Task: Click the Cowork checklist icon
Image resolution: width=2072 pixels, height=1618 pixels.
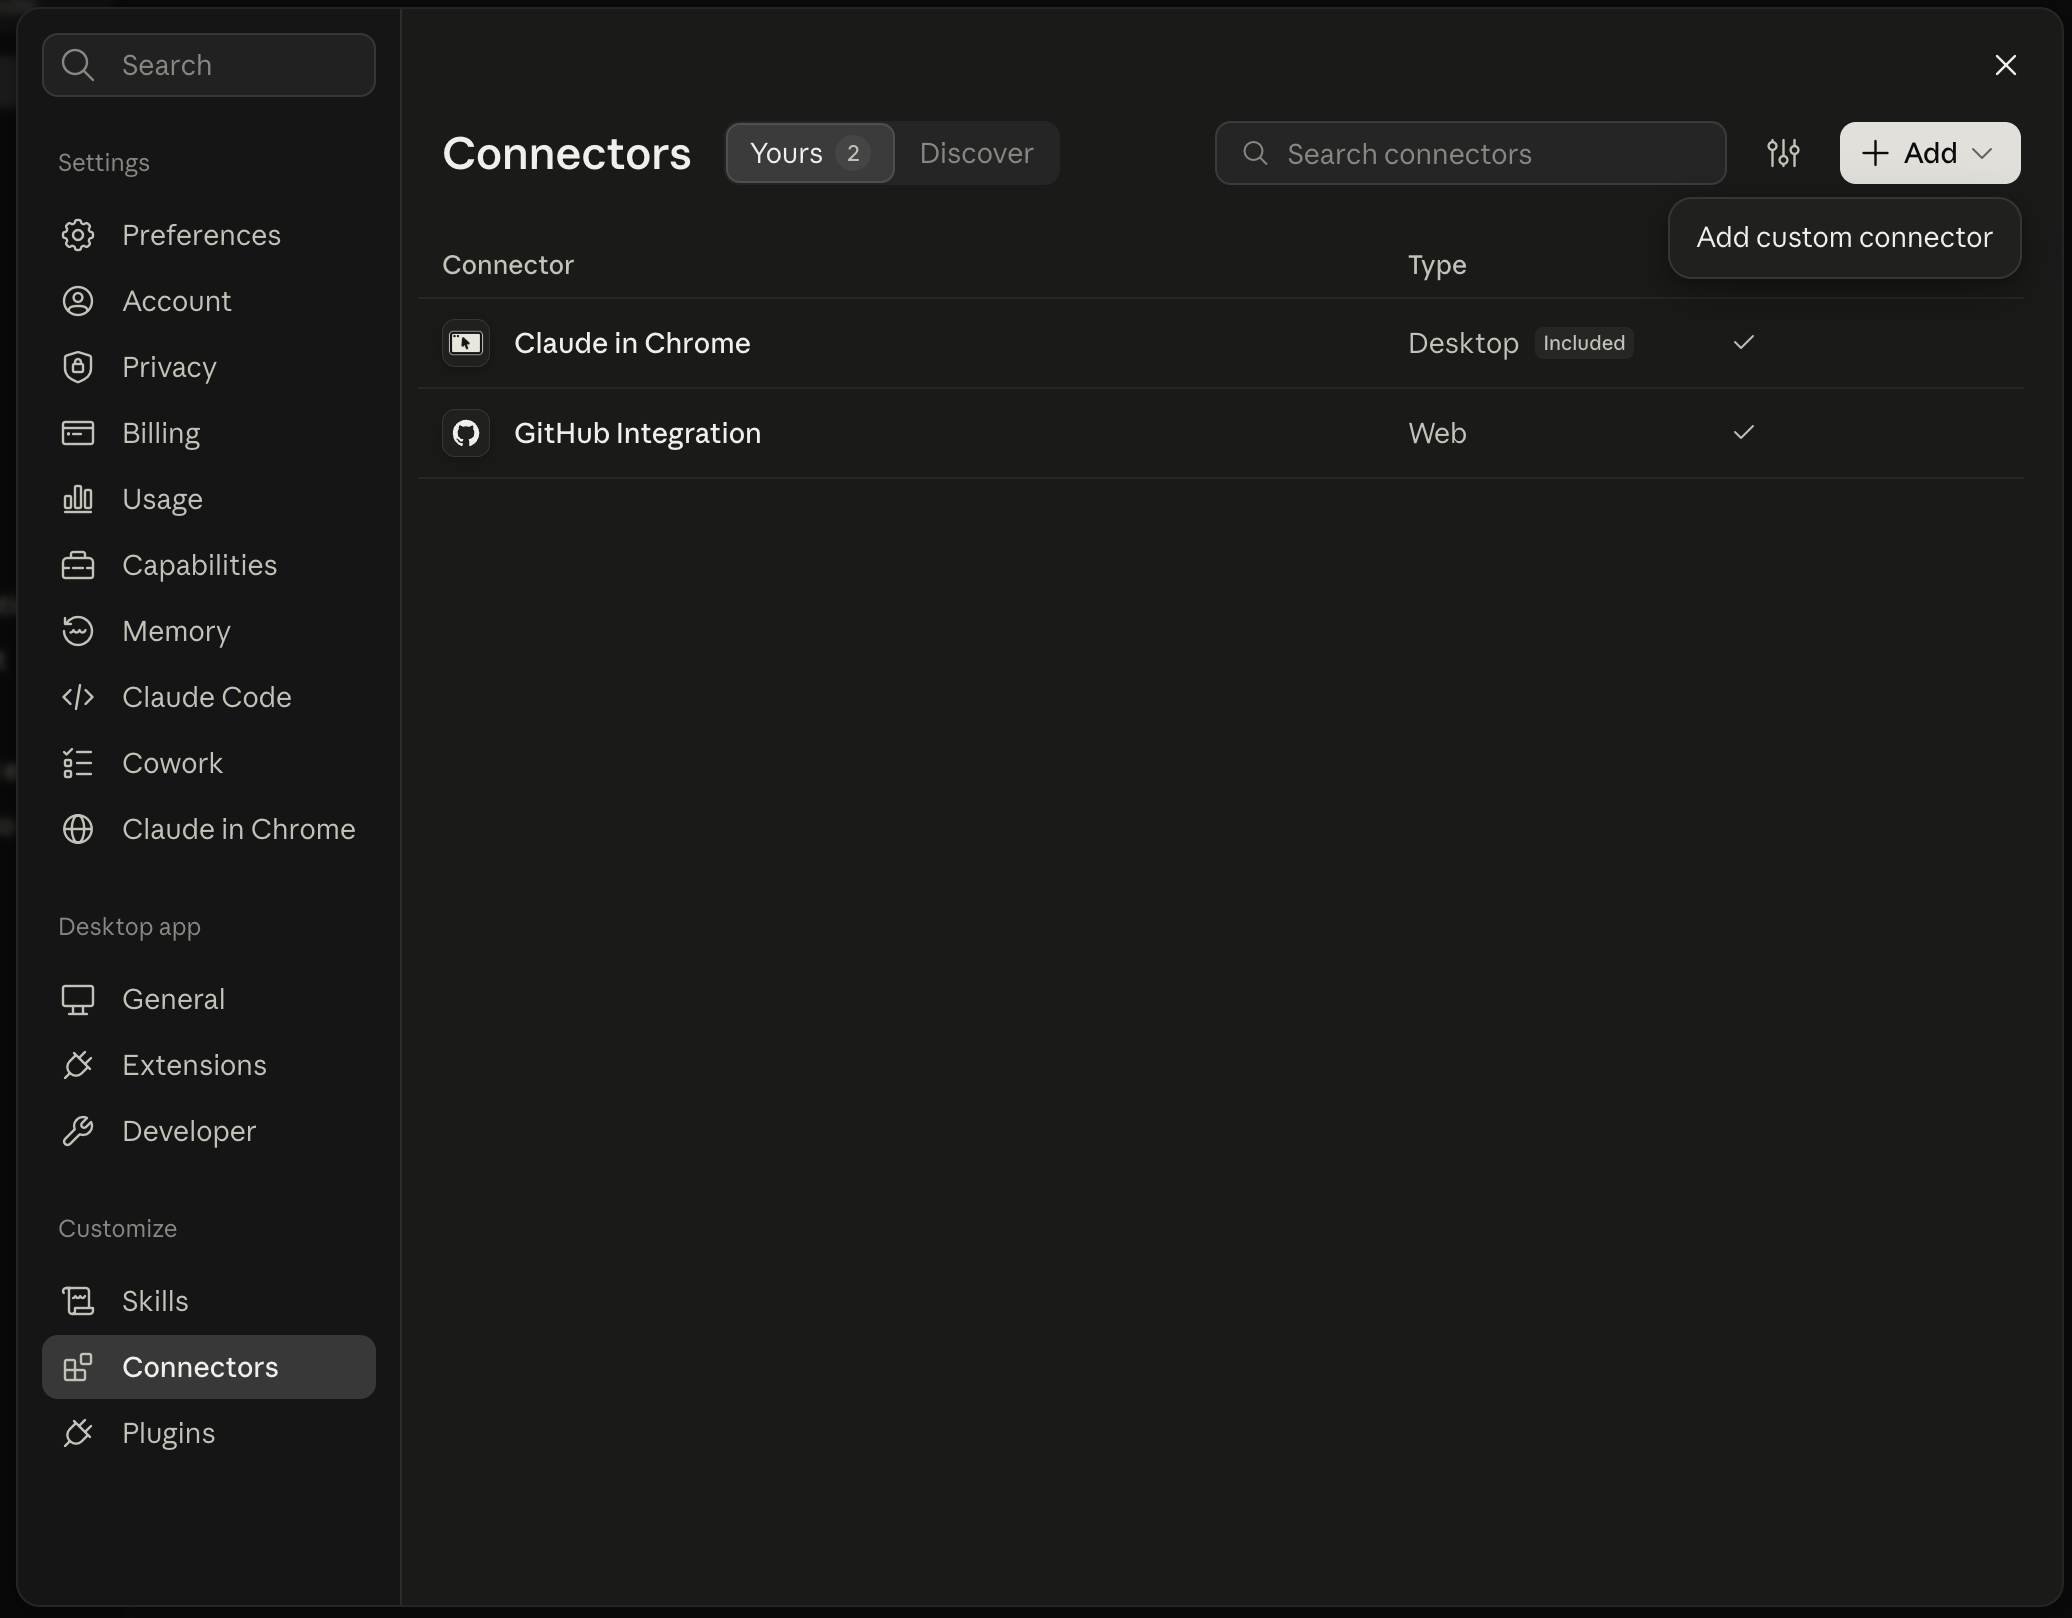Action: coord(78,763)
